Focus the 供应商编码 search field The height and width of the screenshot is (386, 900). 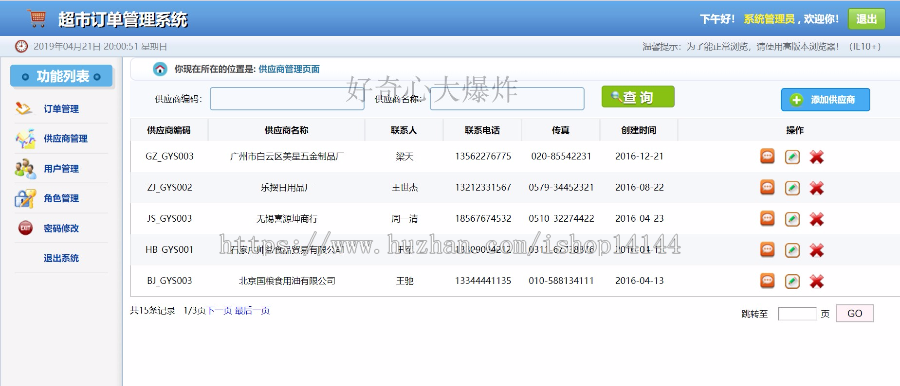coord(287,99)
